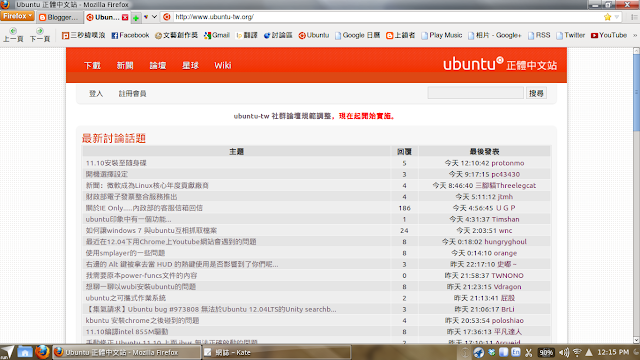640x360 pixels.
Task: Open the volume control tray icon
Action: click(x=564, y=352)
